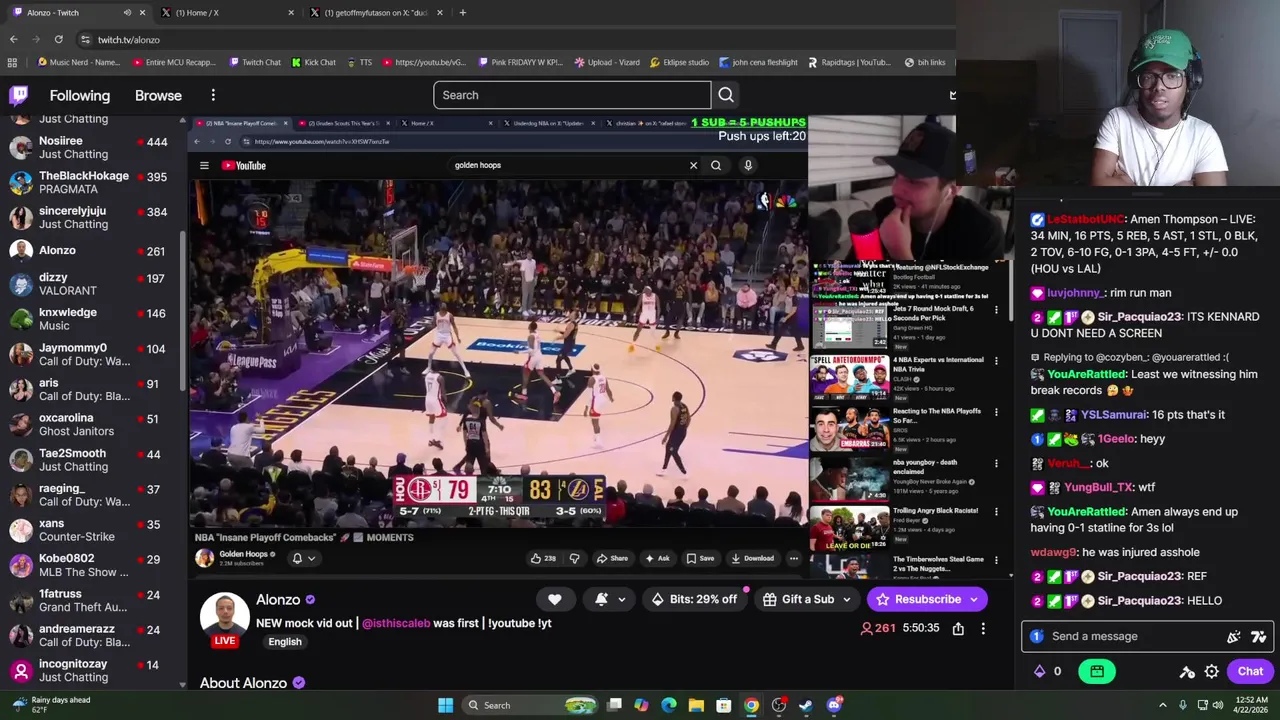Click the green channel points treasure chest

[x=1097, y=671]
